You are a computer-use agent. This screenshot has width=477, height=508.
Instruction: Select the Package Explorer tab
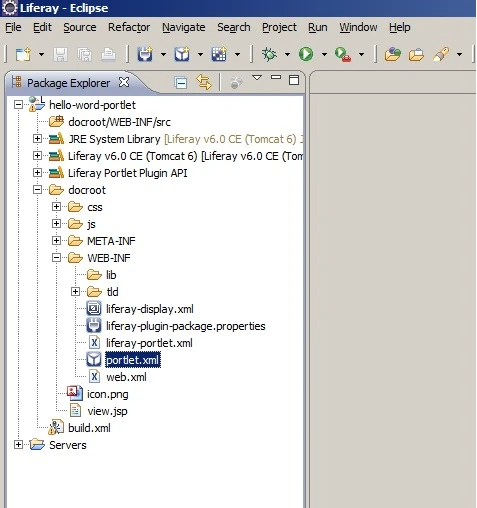pos(68,83)
